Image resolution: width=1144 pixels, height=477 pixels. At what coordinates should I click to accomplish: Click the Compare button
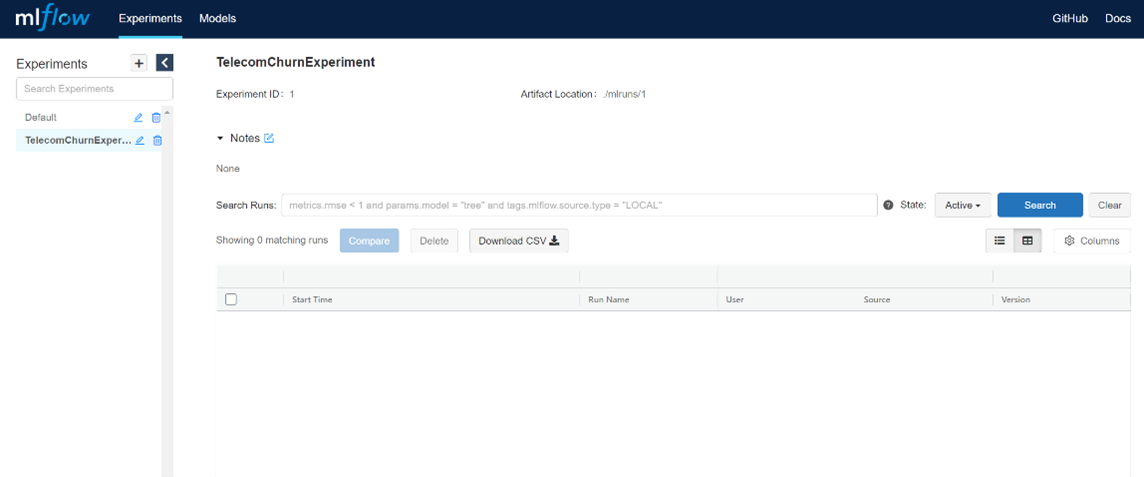coord(369,241)
